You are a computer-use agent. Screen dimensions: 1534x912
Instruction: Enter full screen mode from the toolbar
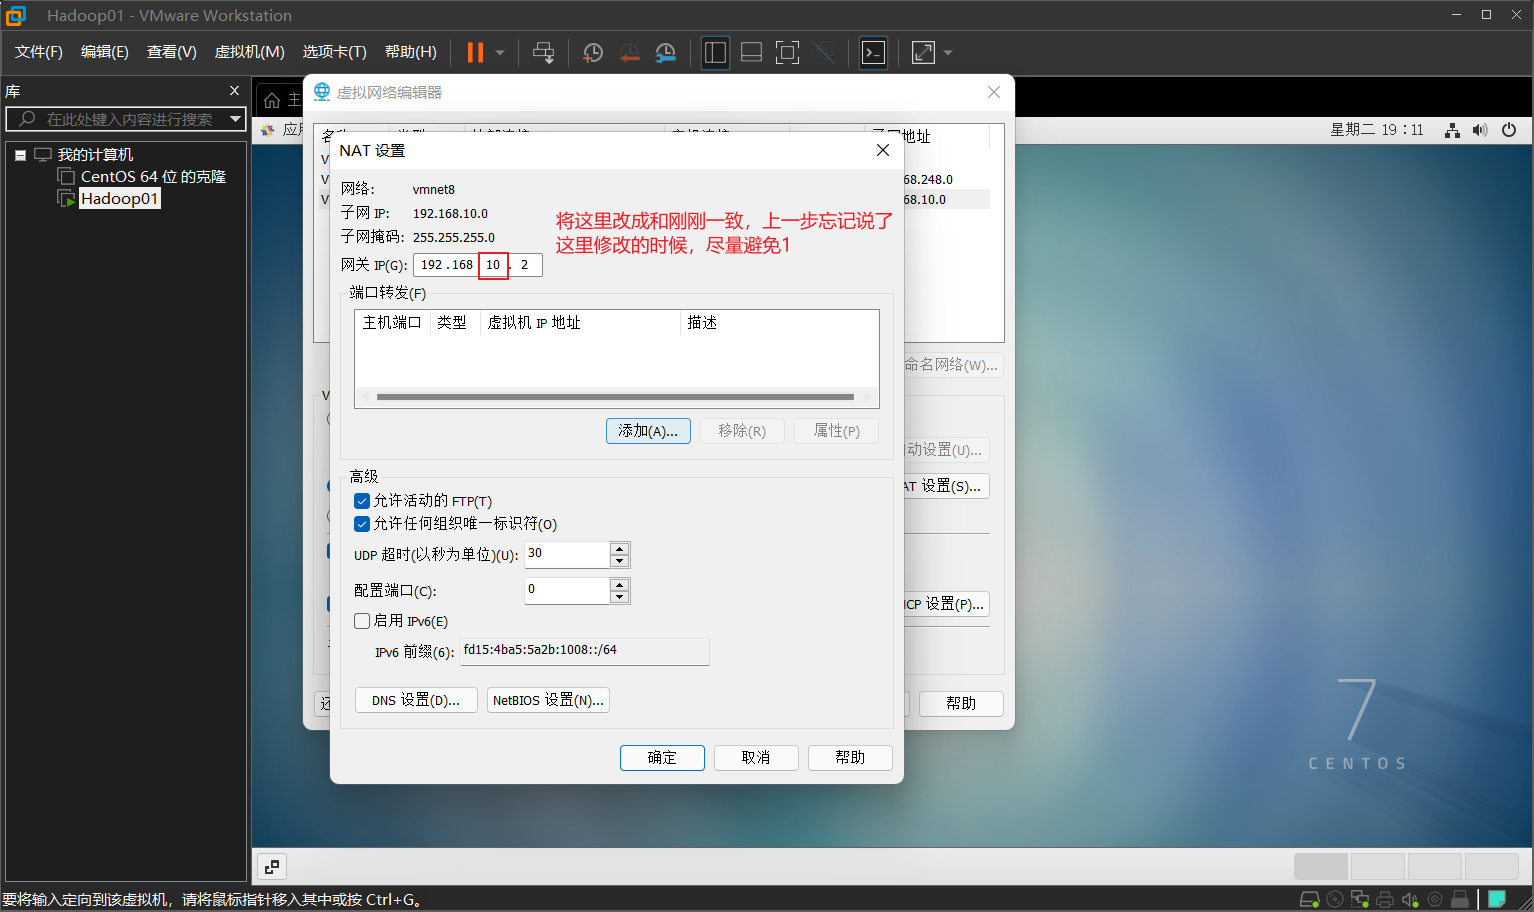[788, 53]
